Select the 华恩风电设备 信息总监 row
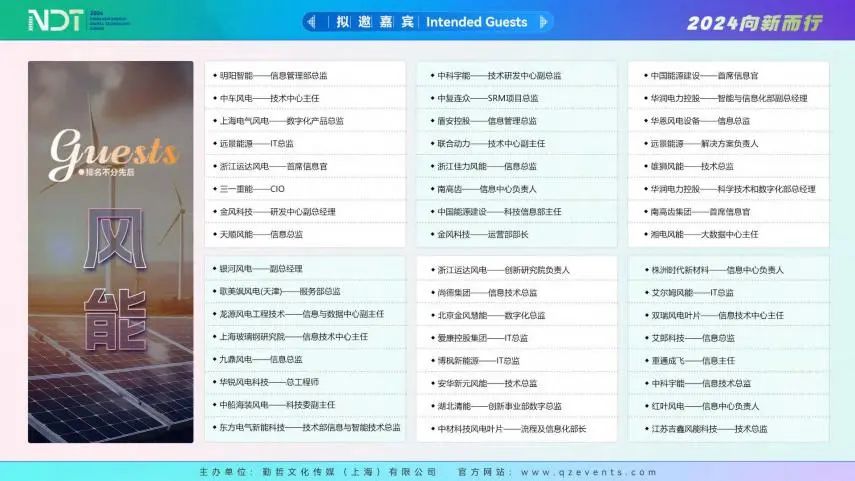The height and width of the screenshot is (481, 855). pyautogui.click(x=729, y=121)
